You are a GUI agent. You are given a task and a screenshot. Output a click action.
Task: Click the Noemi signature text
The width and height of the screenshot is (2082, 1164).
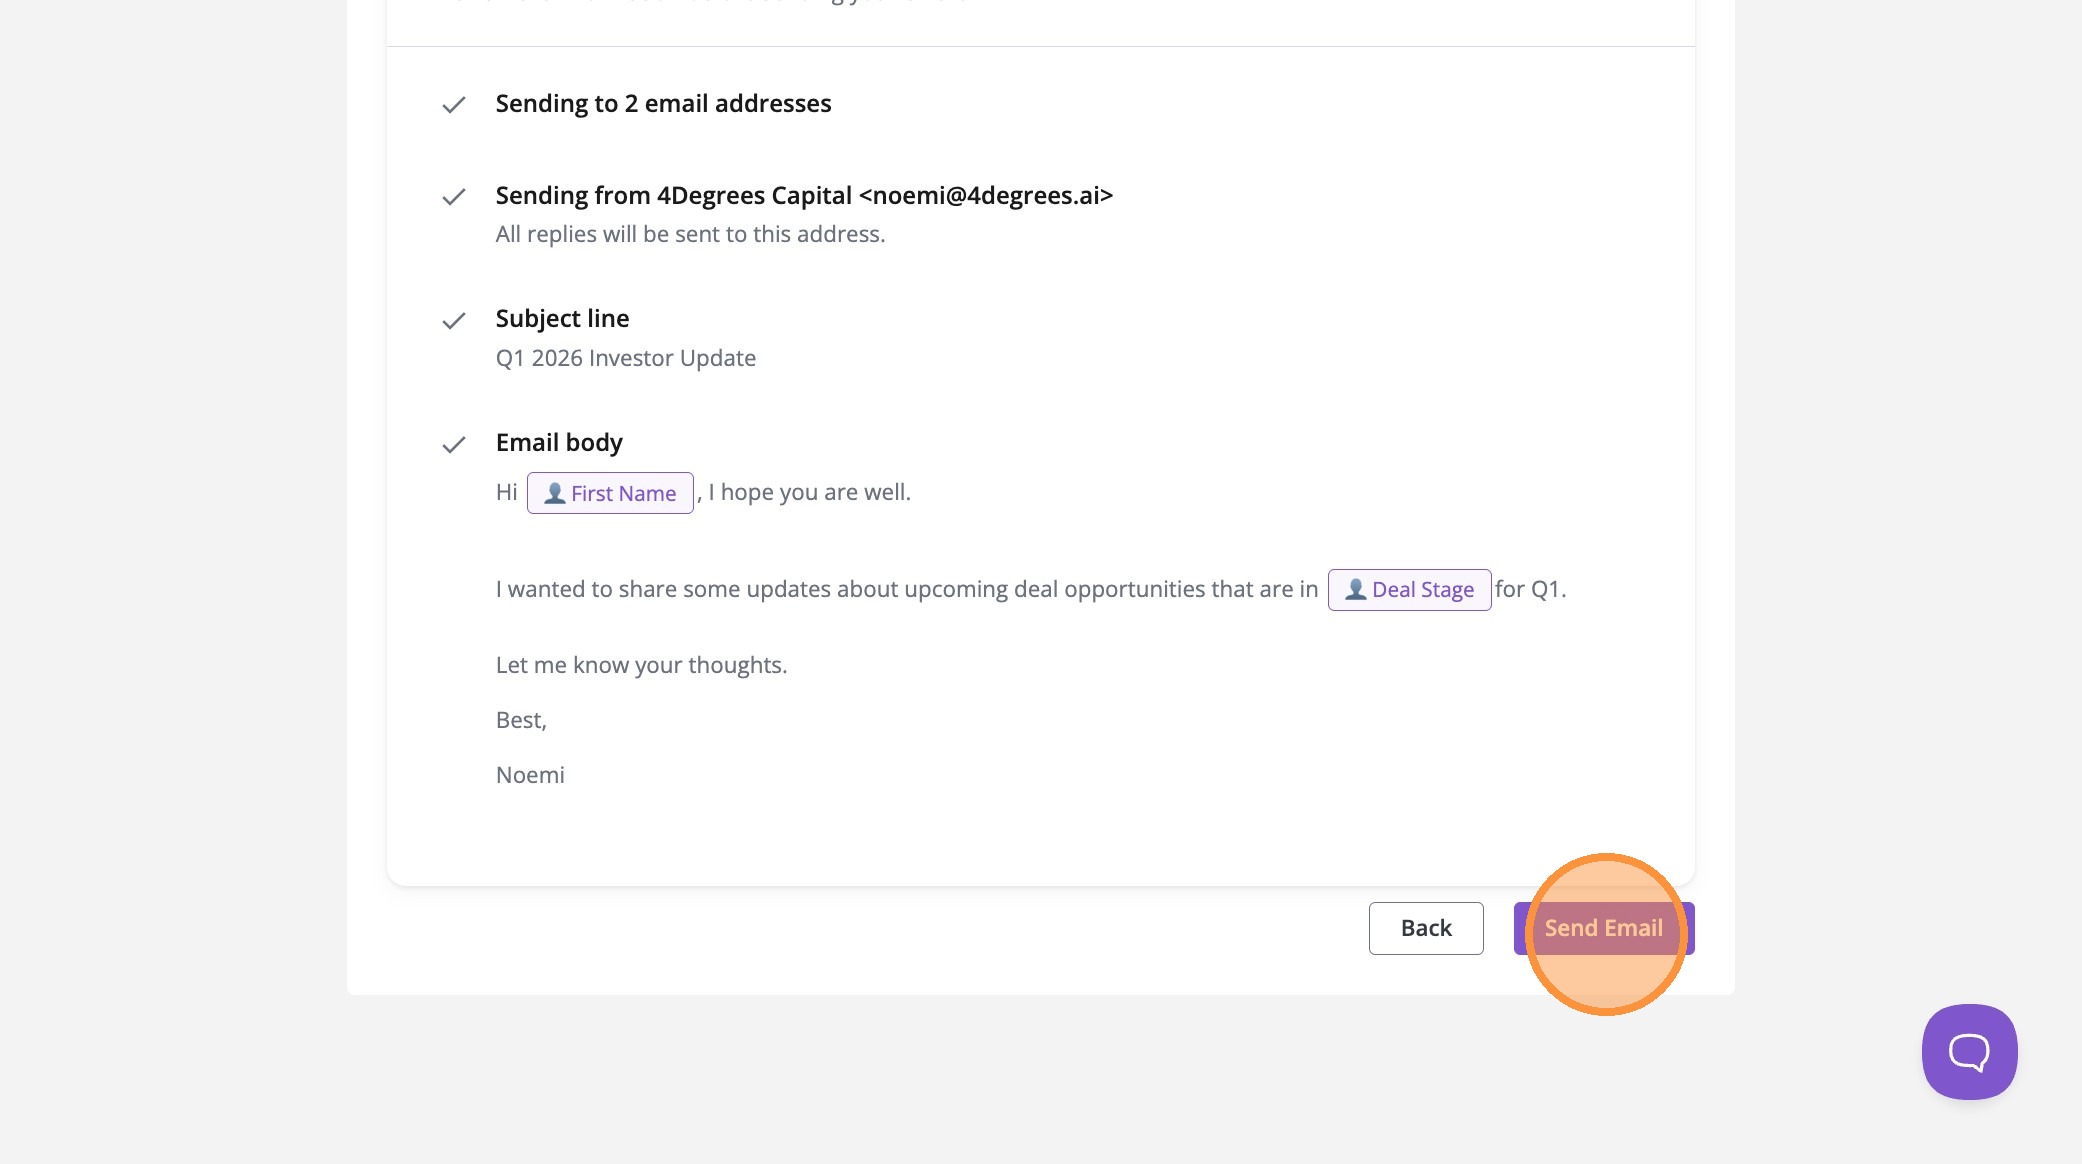pyautogui.click(x=530, y=775)
